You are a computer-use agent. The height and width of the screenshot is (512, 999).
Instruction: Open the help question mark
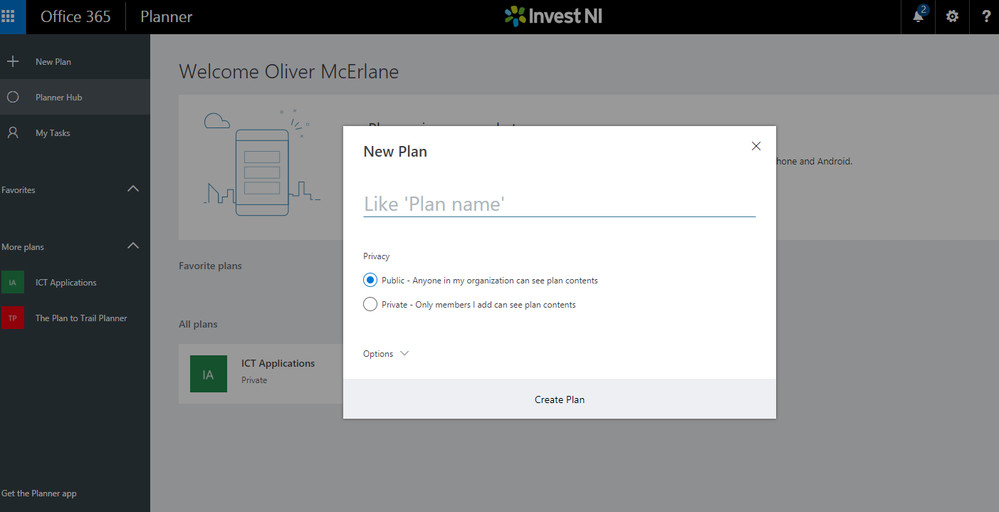985,17
